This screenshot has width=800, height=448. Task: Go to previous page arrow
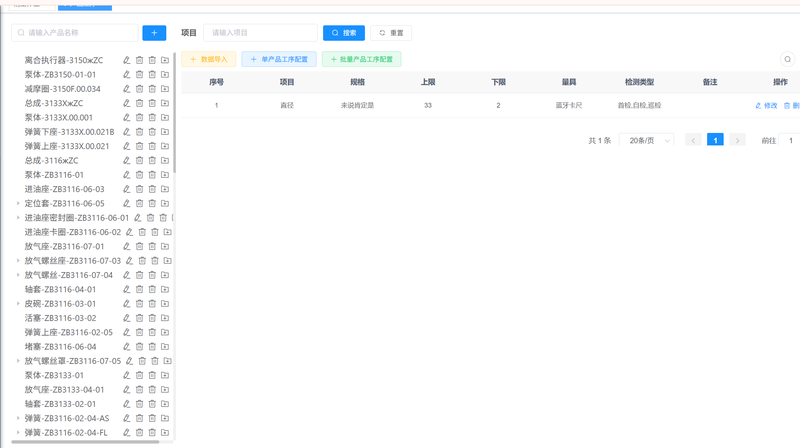693,140
